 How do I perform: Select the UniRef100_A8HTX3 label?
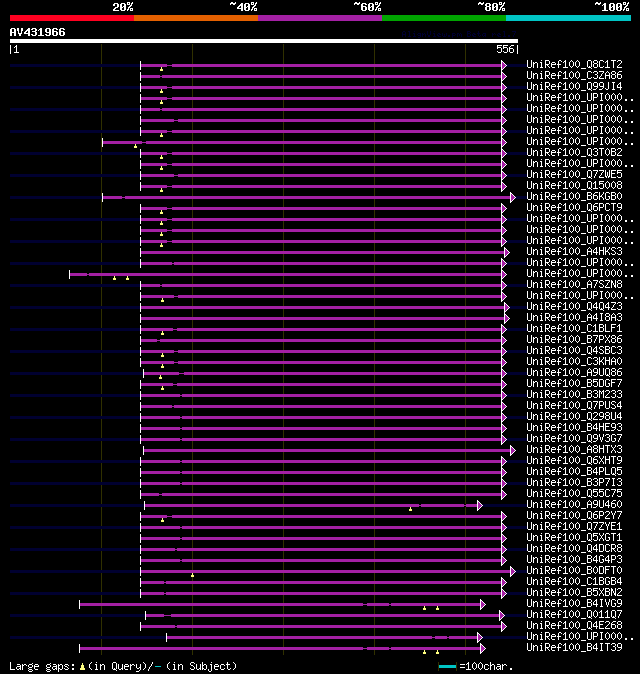point(574,450)
